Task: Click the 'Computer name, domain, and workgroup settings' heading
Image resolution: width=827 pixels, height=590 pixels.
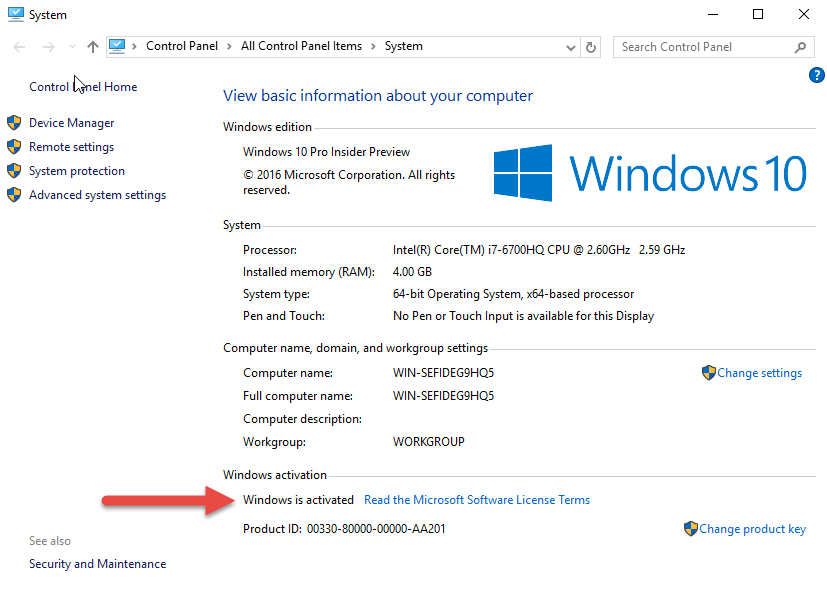Action: [x=355, y=348]
